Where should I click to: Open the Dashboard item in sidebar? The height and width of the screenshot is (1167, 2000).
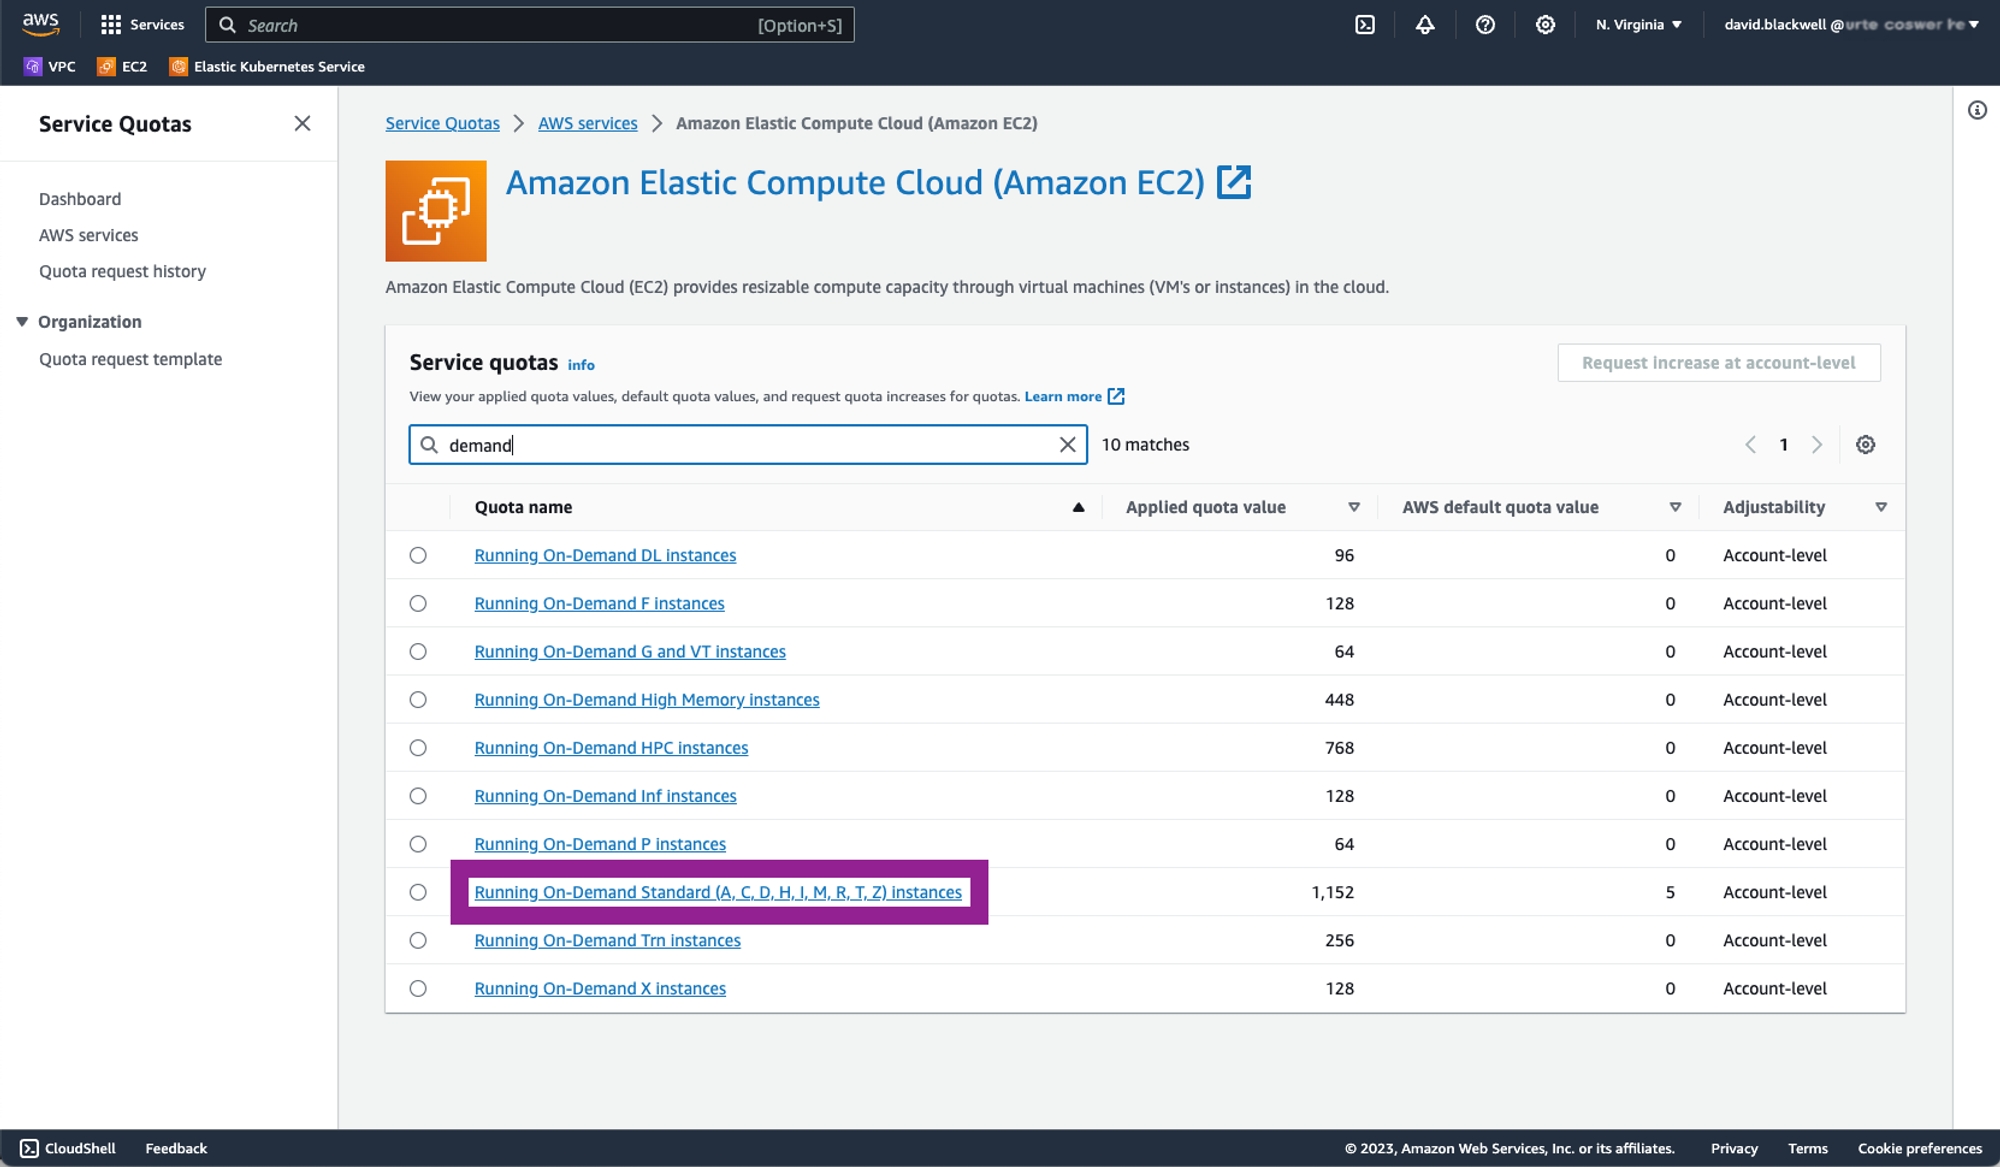[80, 199]
